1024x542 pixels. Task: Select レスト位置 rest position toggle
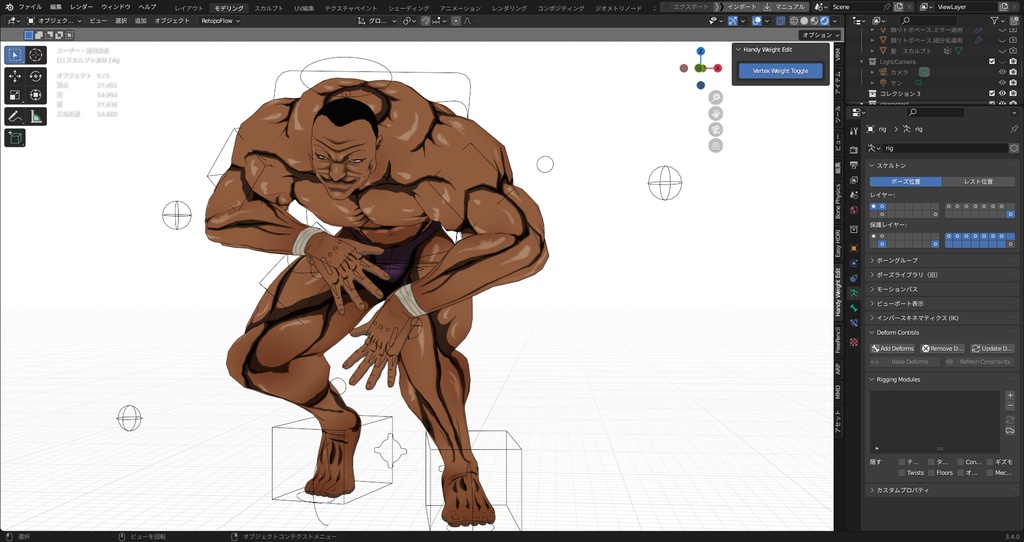978,182
